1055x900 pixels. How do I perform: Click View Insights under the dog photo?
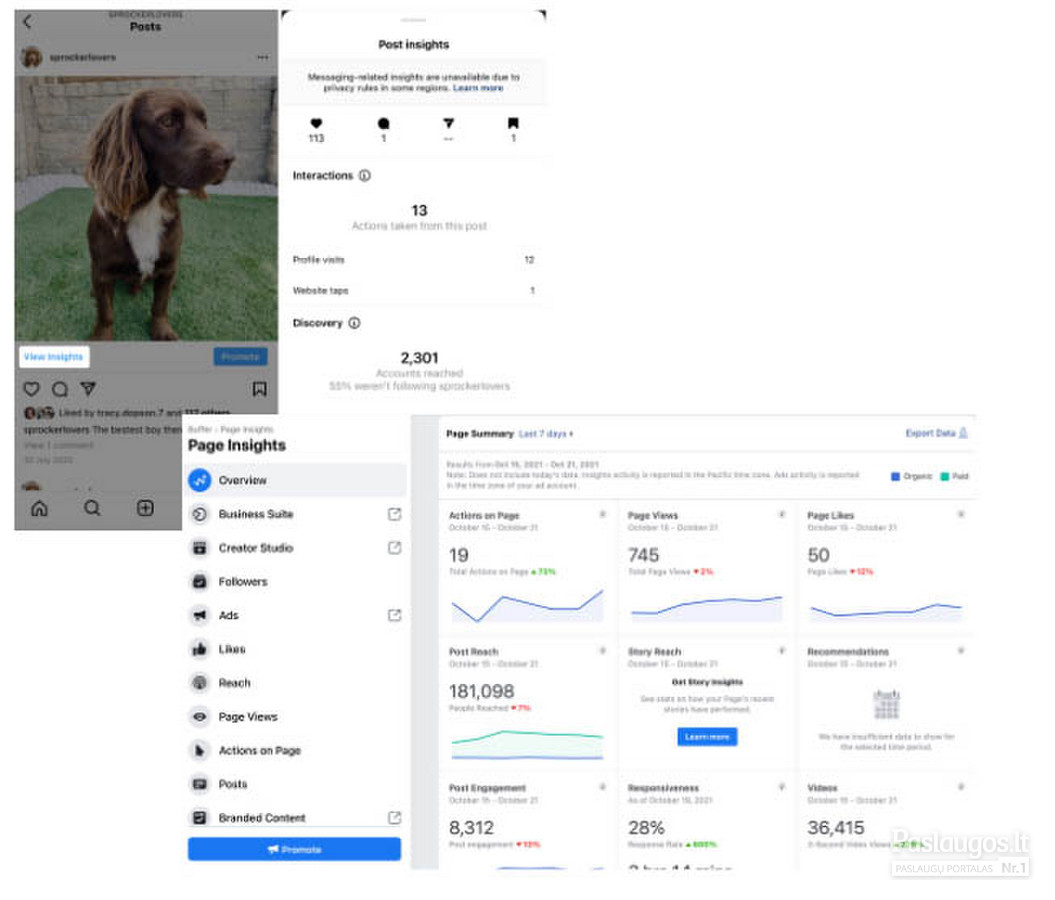[54, 357]
